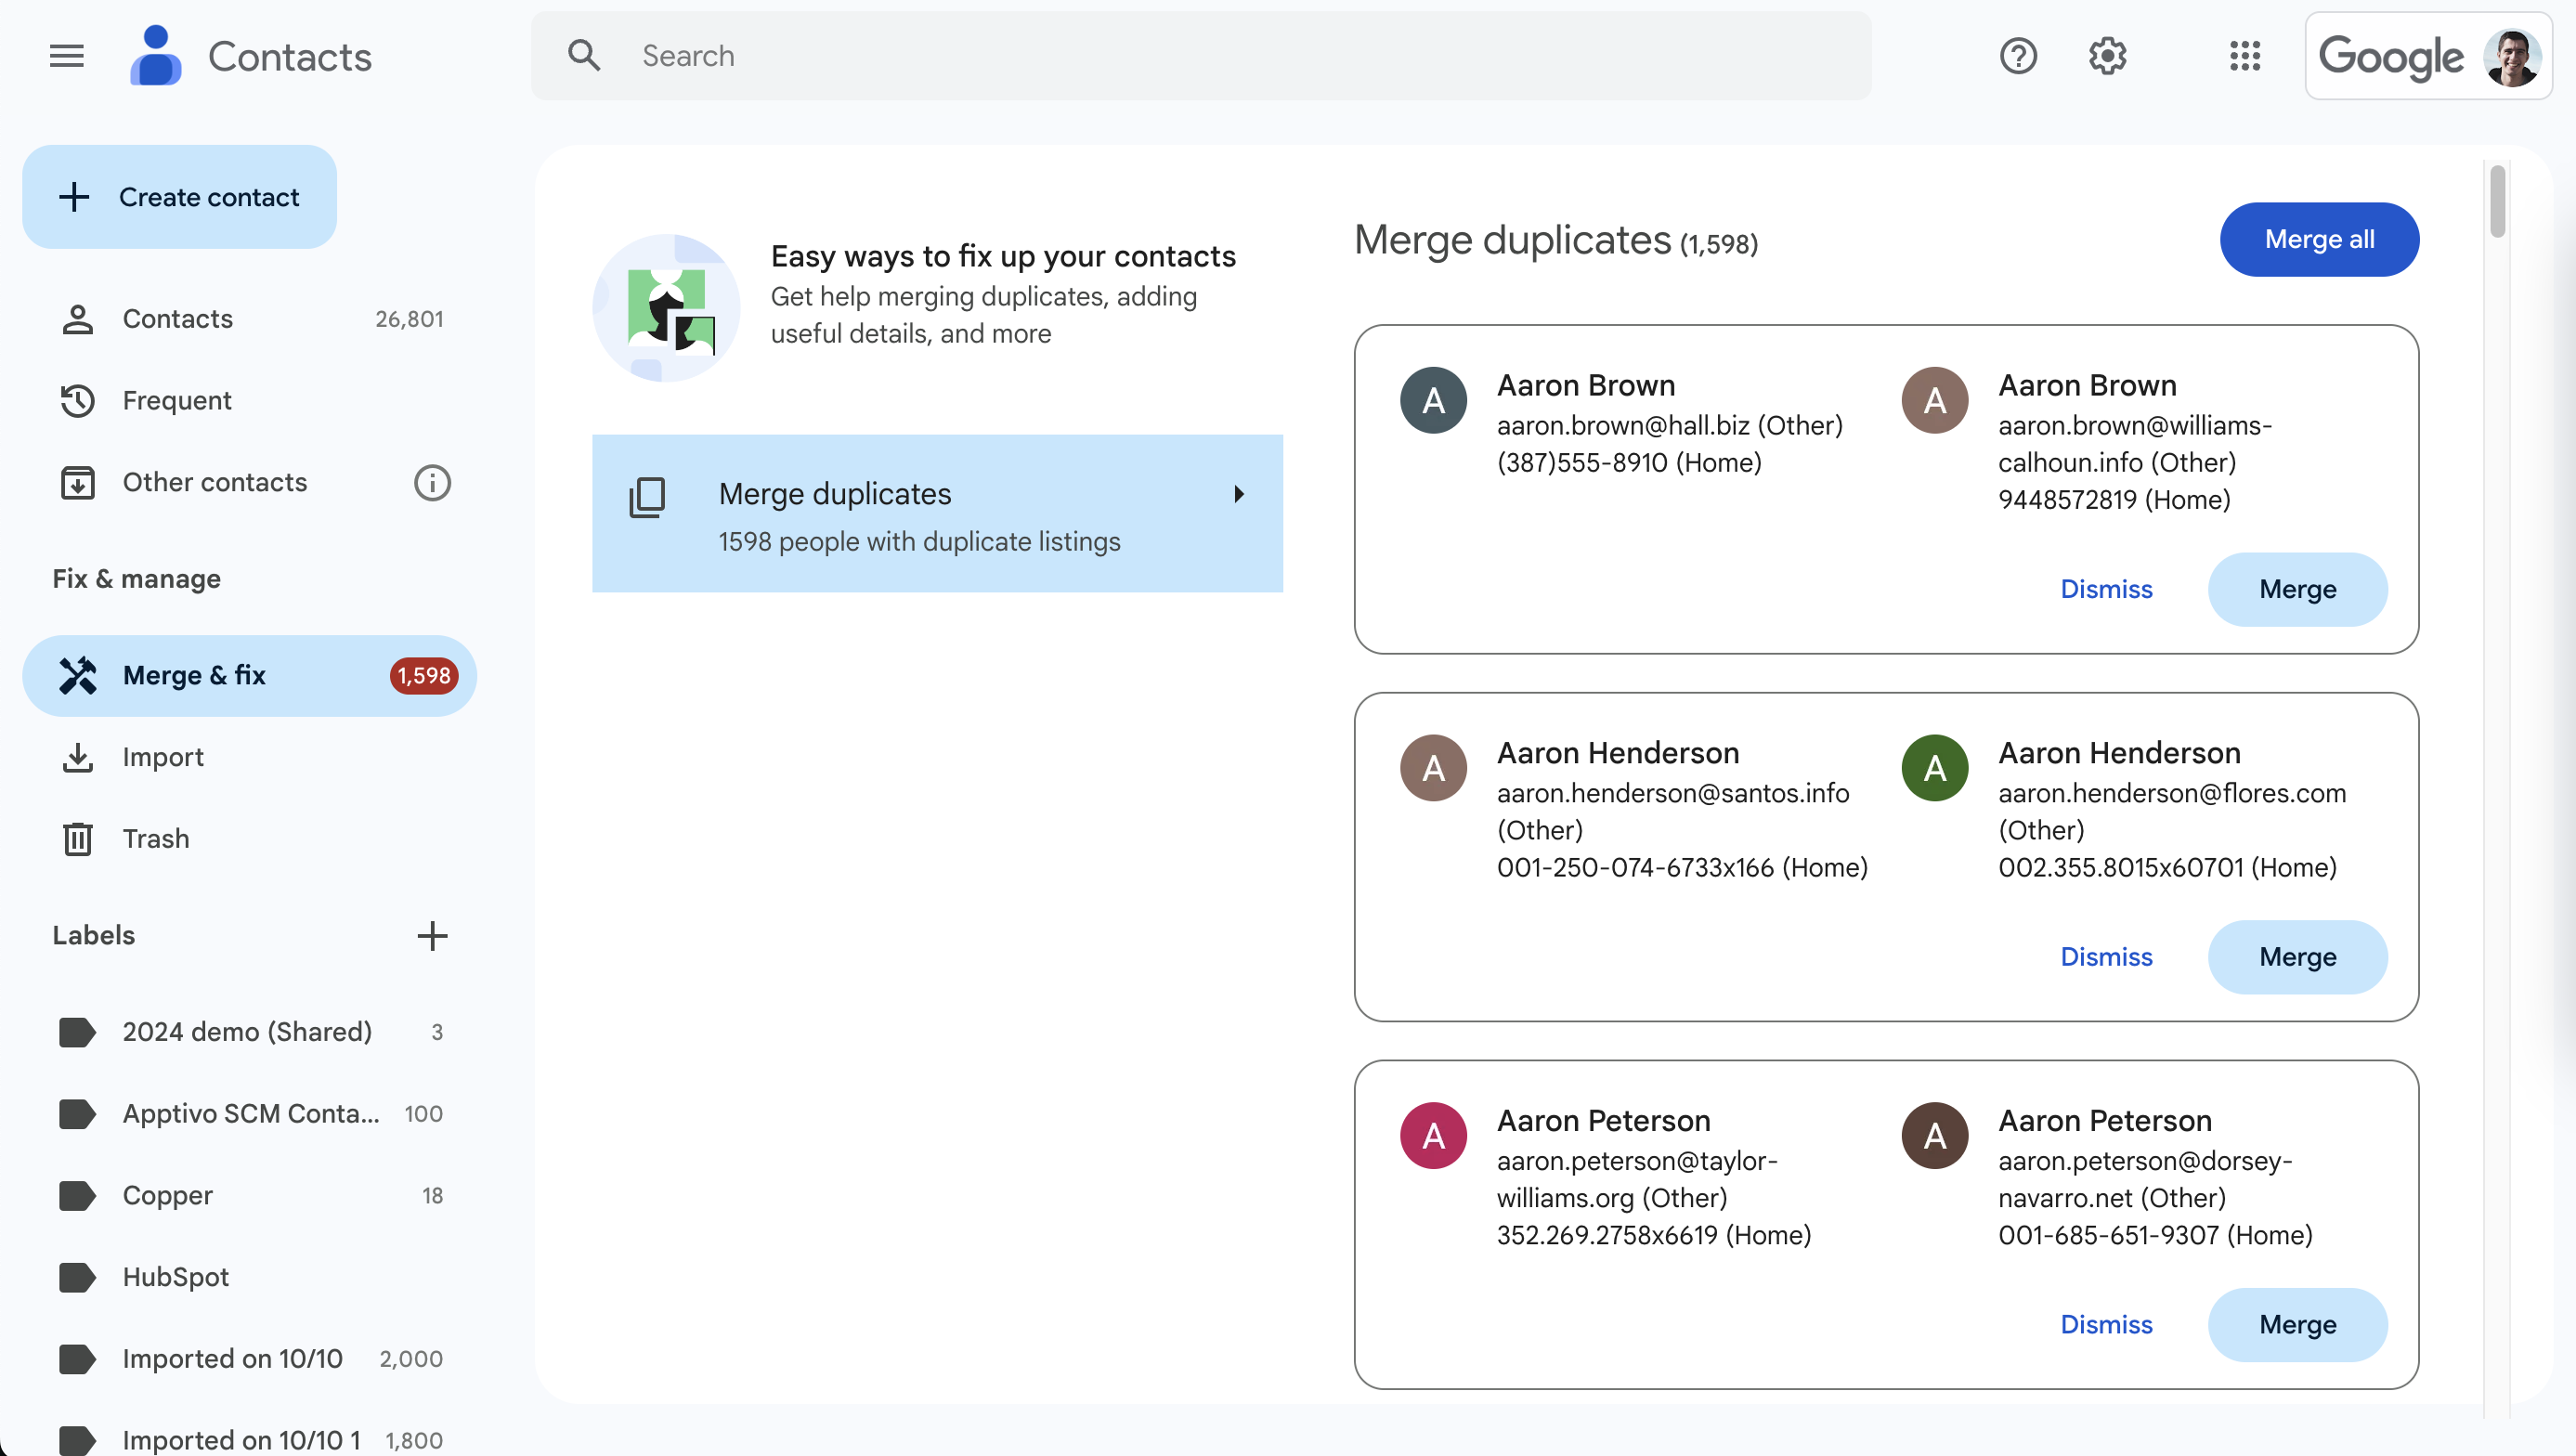Screen dimensions: 2576x1456
Task: Open Frequent contacts in sidebar
Action: click(x=177, y=401)
